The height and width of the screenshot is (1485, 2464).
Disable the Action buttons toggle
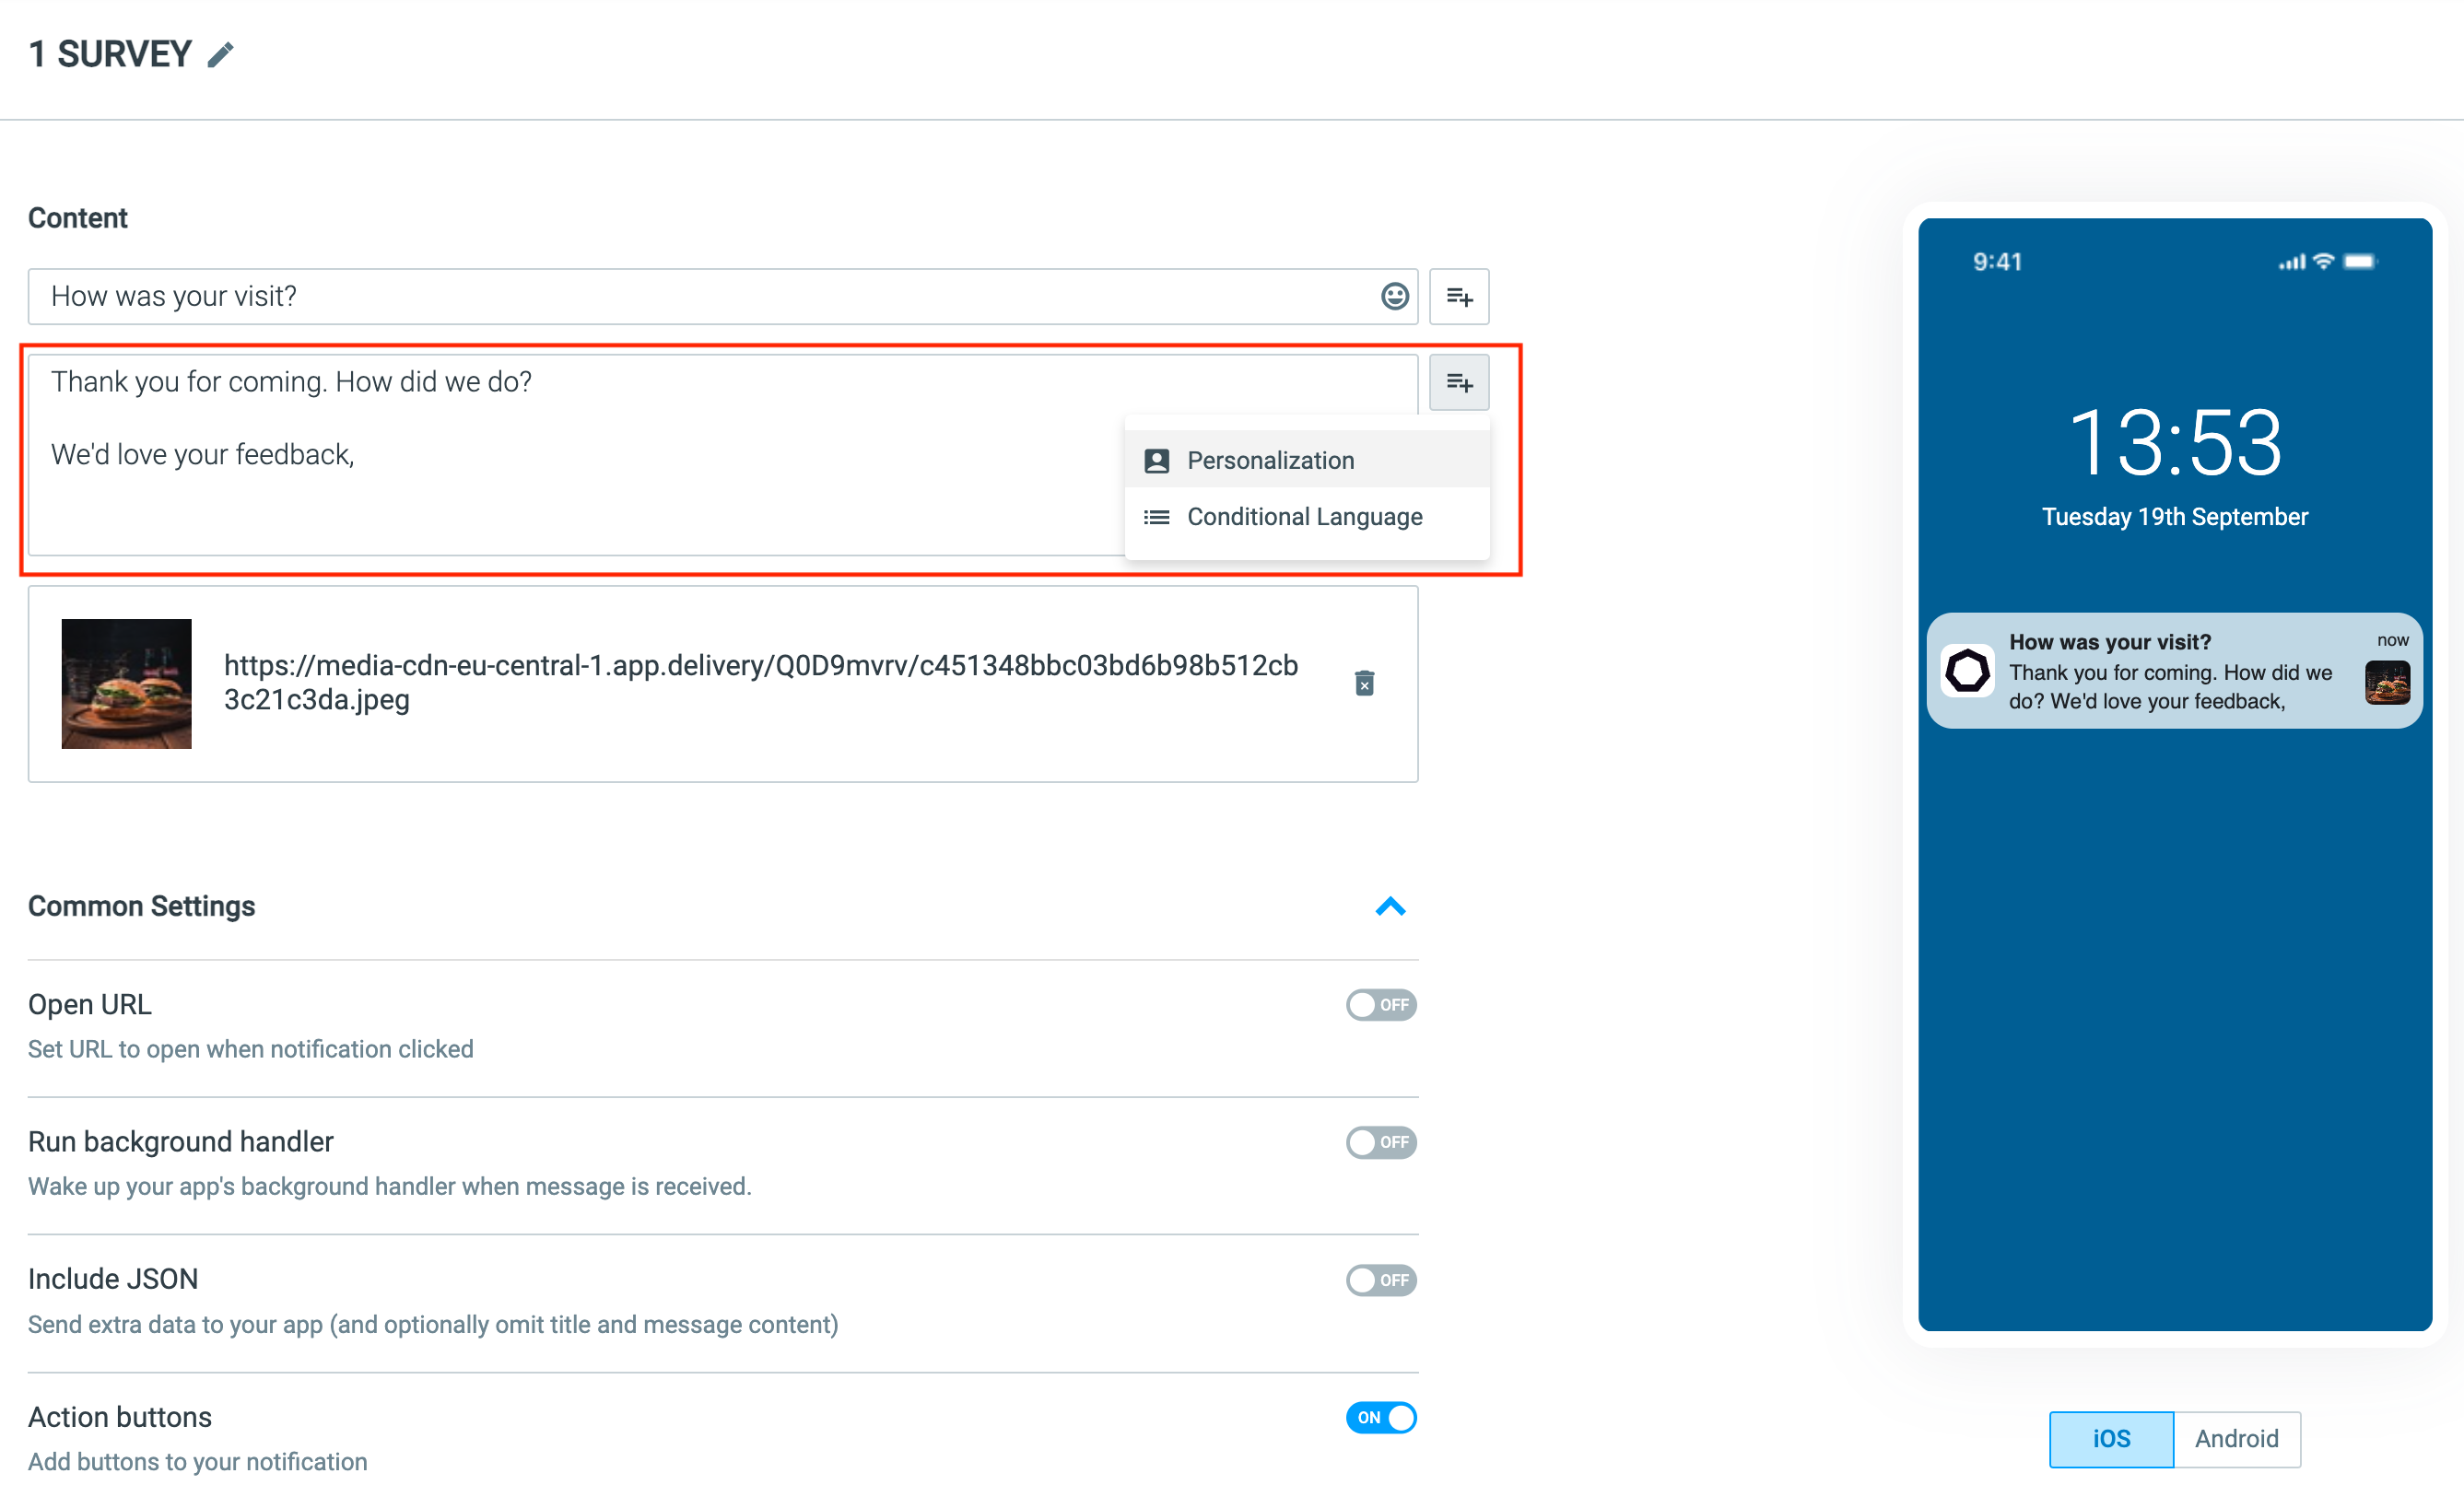pos(1381,1418)
